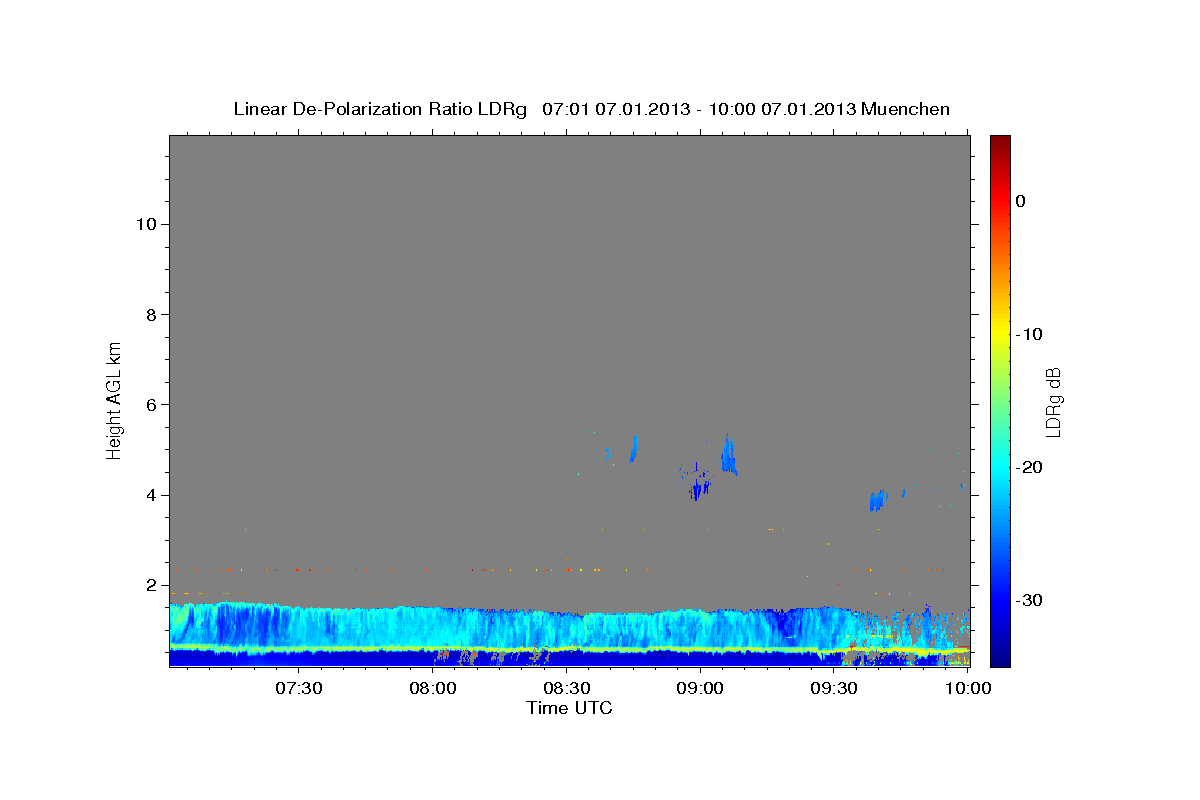Click the 'LDRg dB' colorbar label
Screen dimensions: 1200x800
(x=1052, y=402)
